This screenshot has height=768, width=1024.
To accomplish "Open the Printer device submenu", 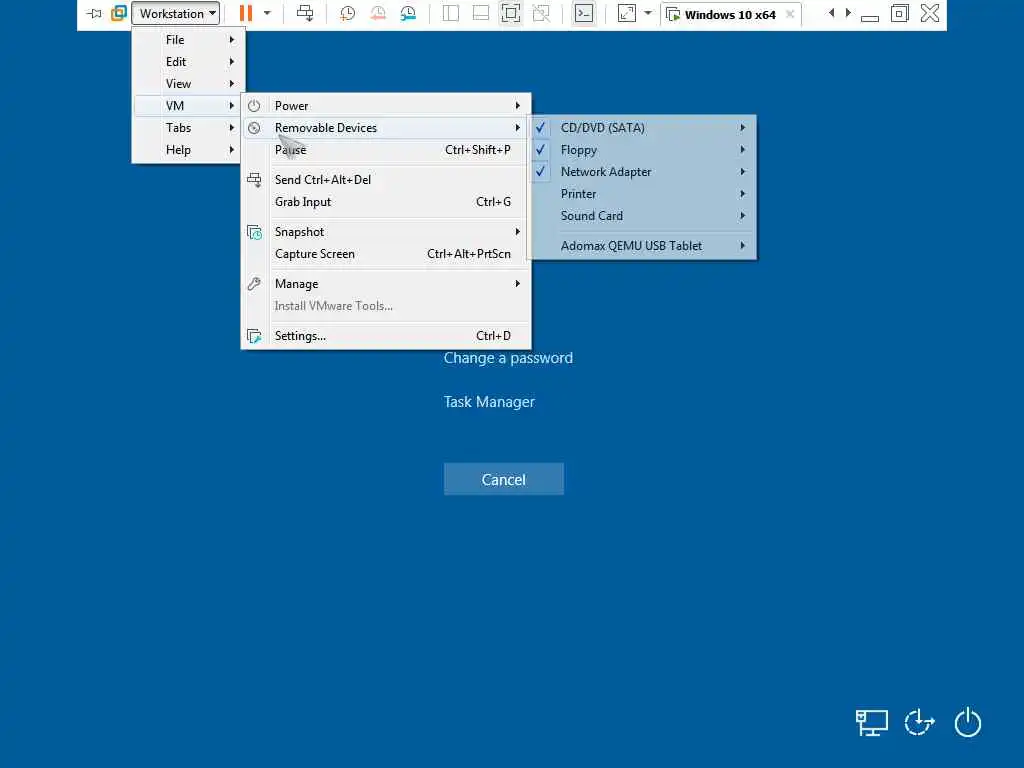I will (643, 194).
